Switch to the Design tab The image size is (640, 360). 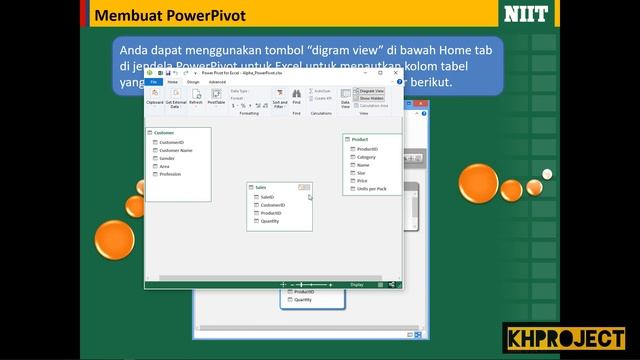[x=193, y=82]
